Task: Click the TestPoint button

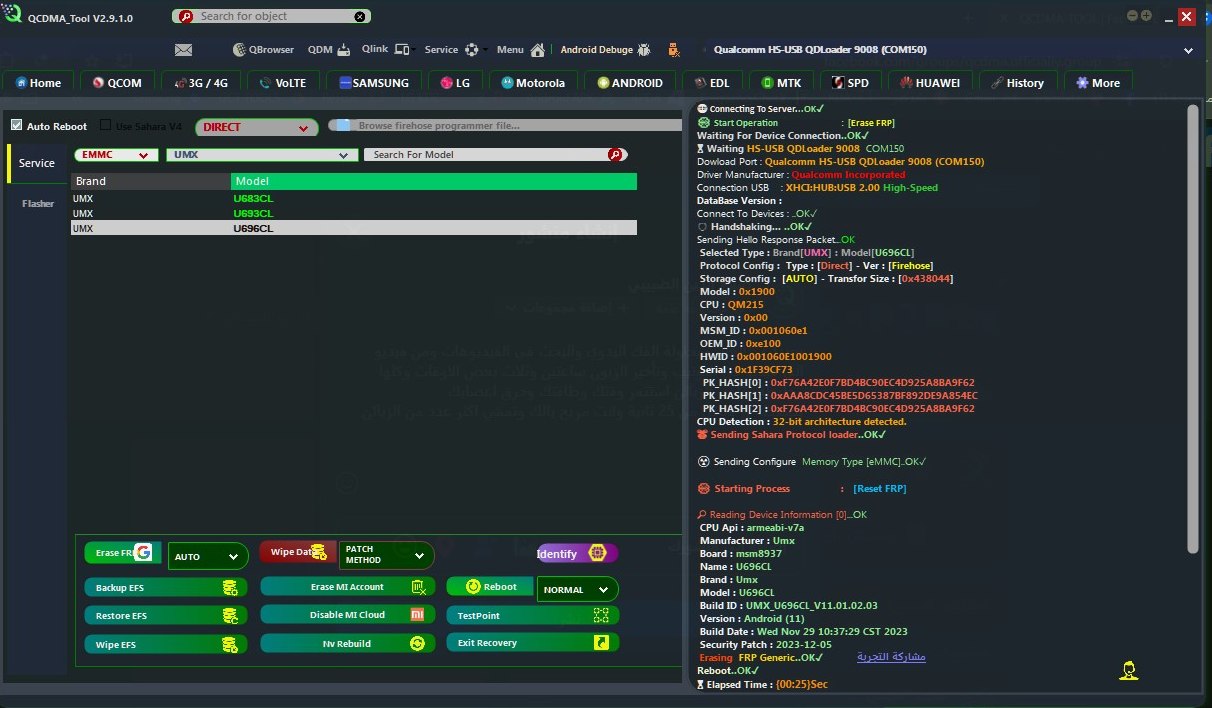Action: click(x=532, y=615)
